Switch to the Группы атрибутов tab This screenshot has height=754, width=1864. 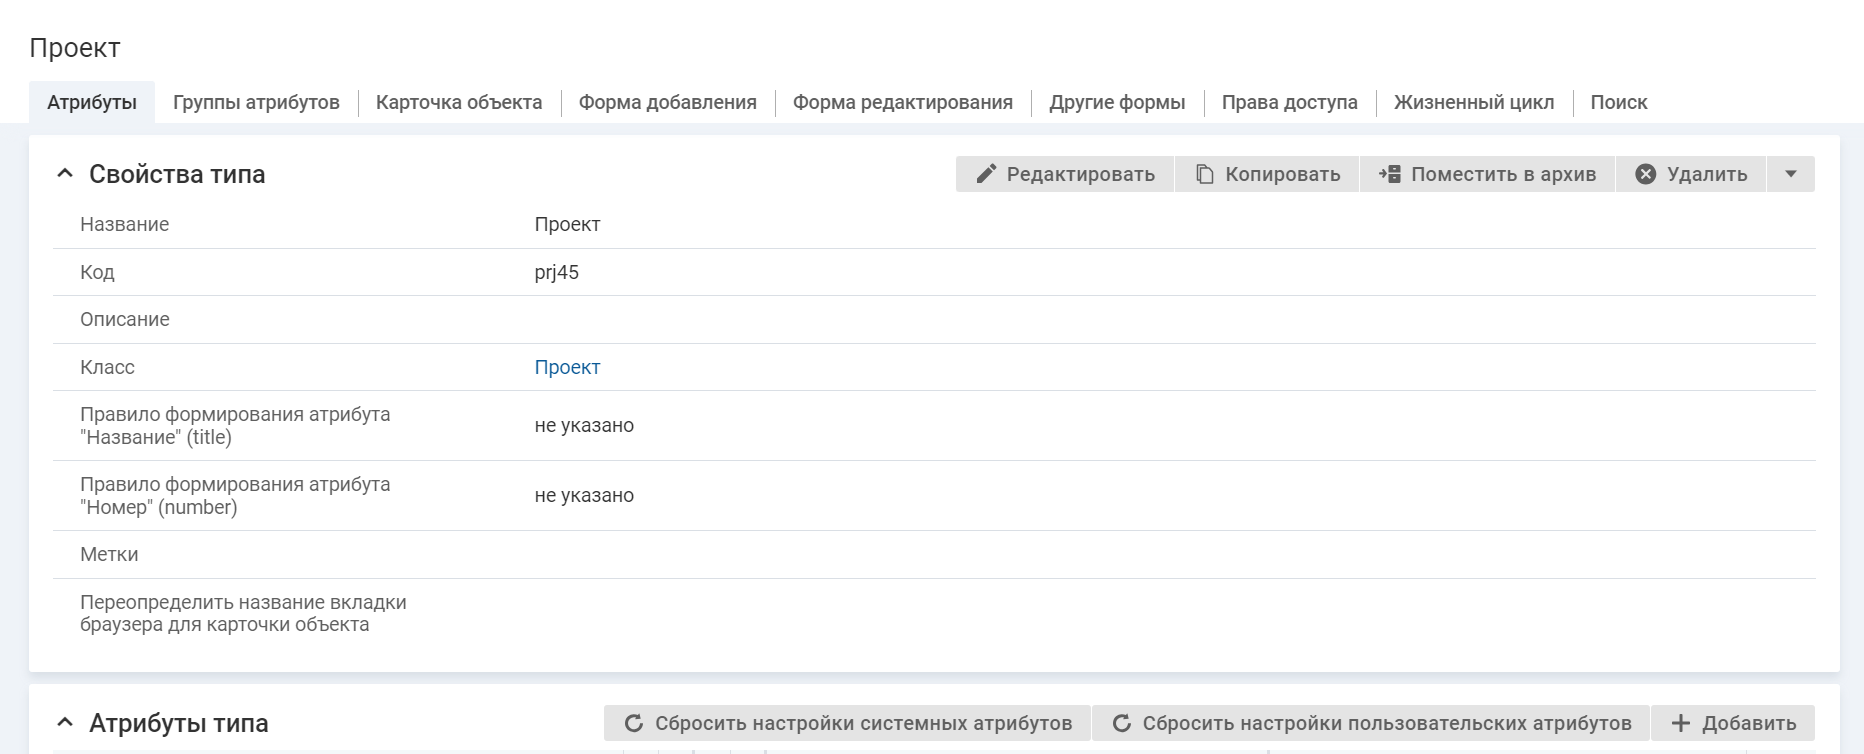tap(256, 102)
